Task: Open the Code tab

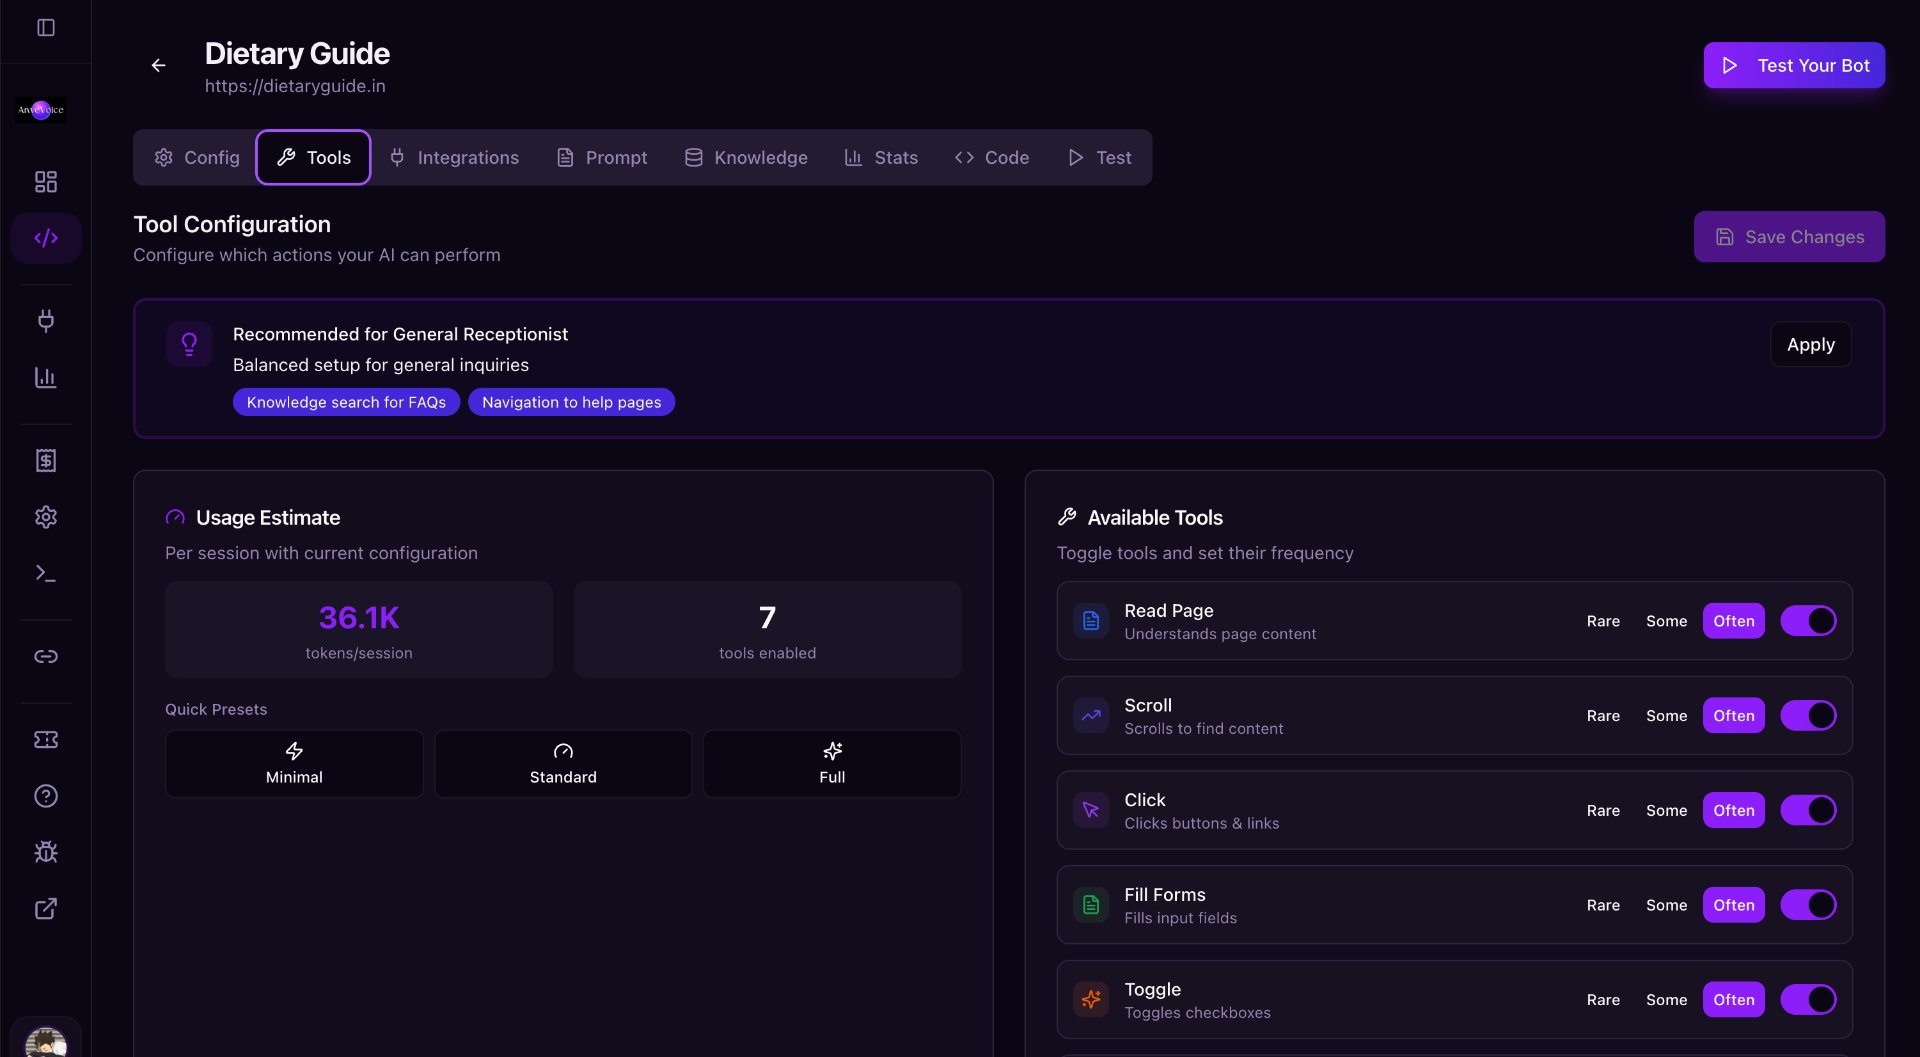Action: tap(992, 158)
